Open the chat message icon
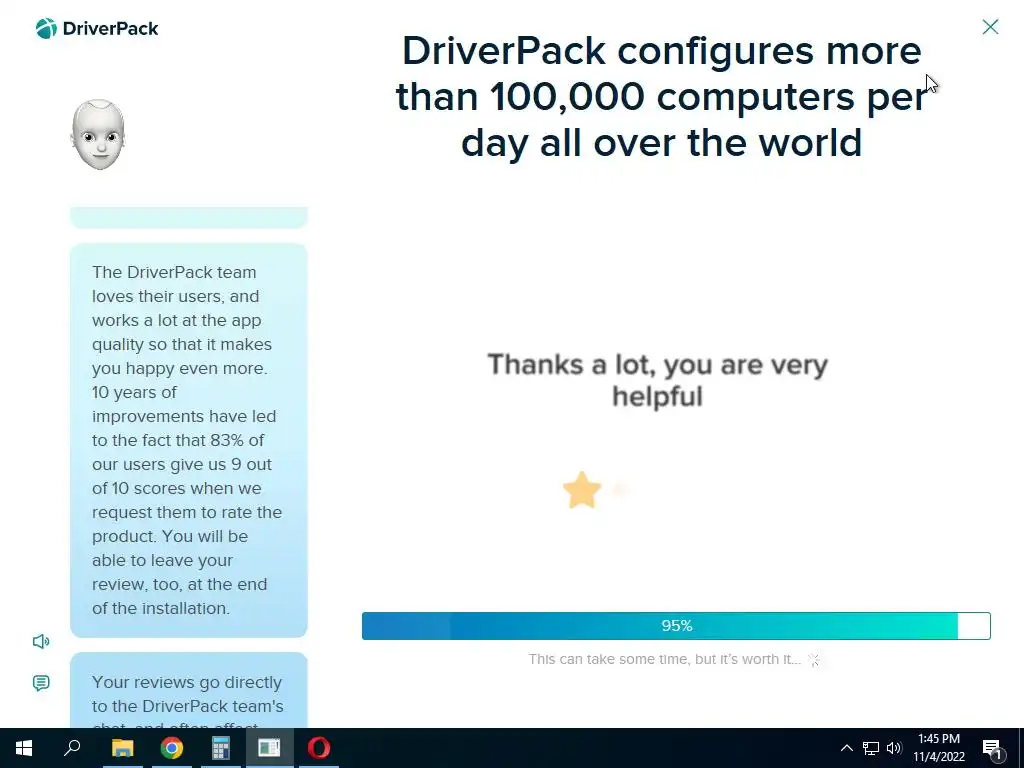The image size is (1024, 768). point(41,683)
